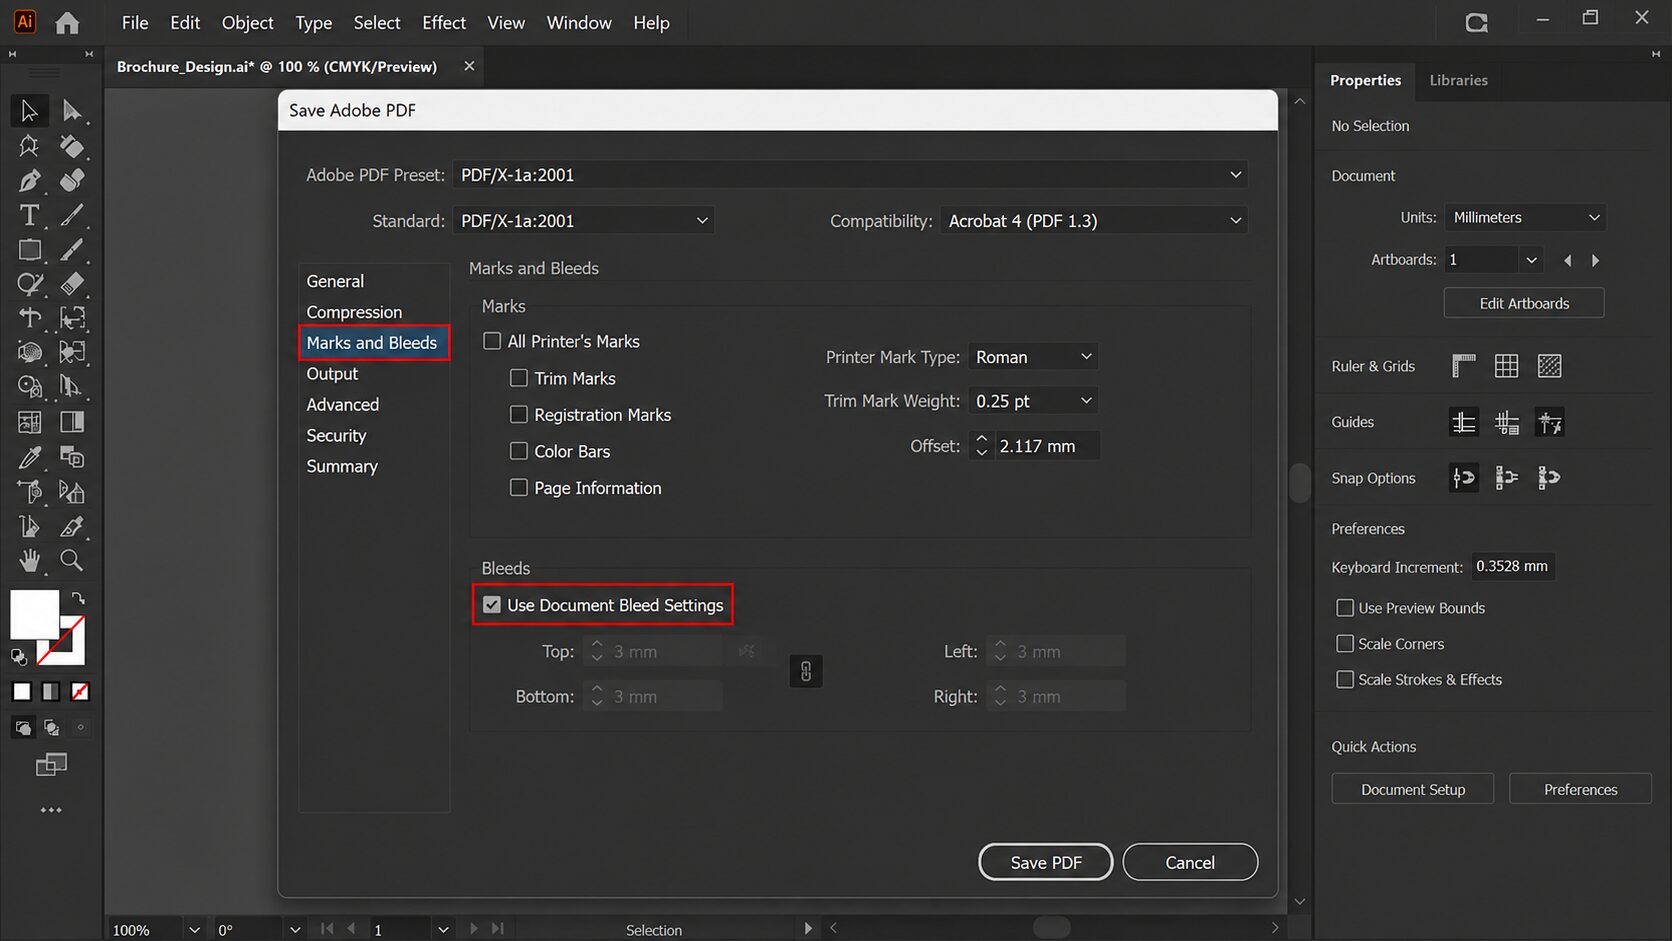Select the Paintbrush tool

[x=72, y=250]
